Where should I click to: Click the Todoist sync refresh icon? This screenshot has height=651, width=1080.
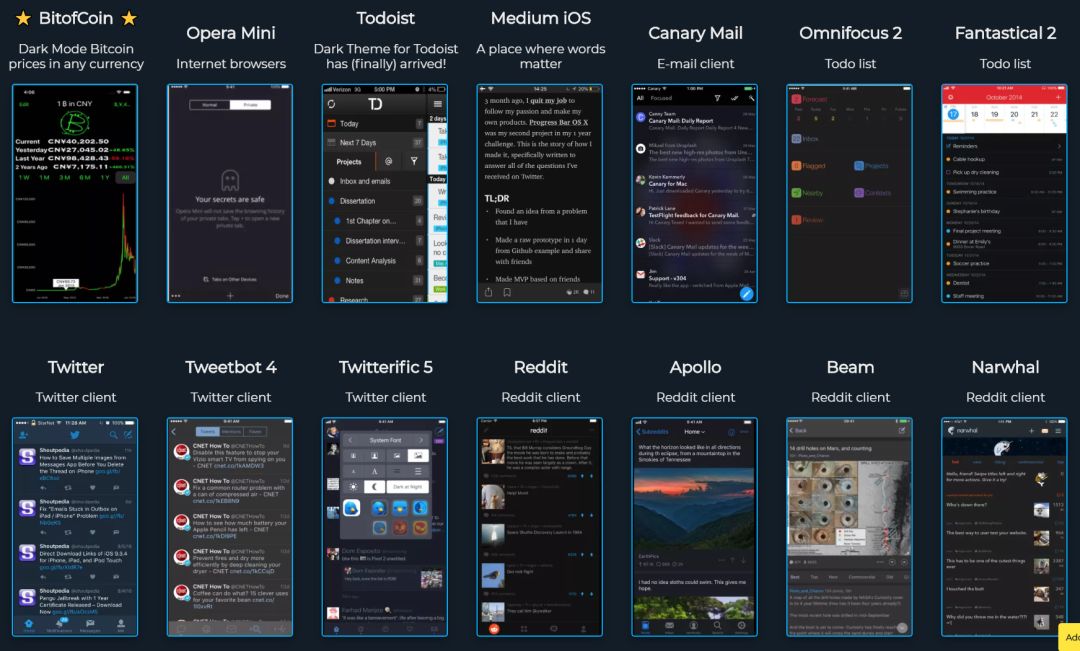coord(331,104)
